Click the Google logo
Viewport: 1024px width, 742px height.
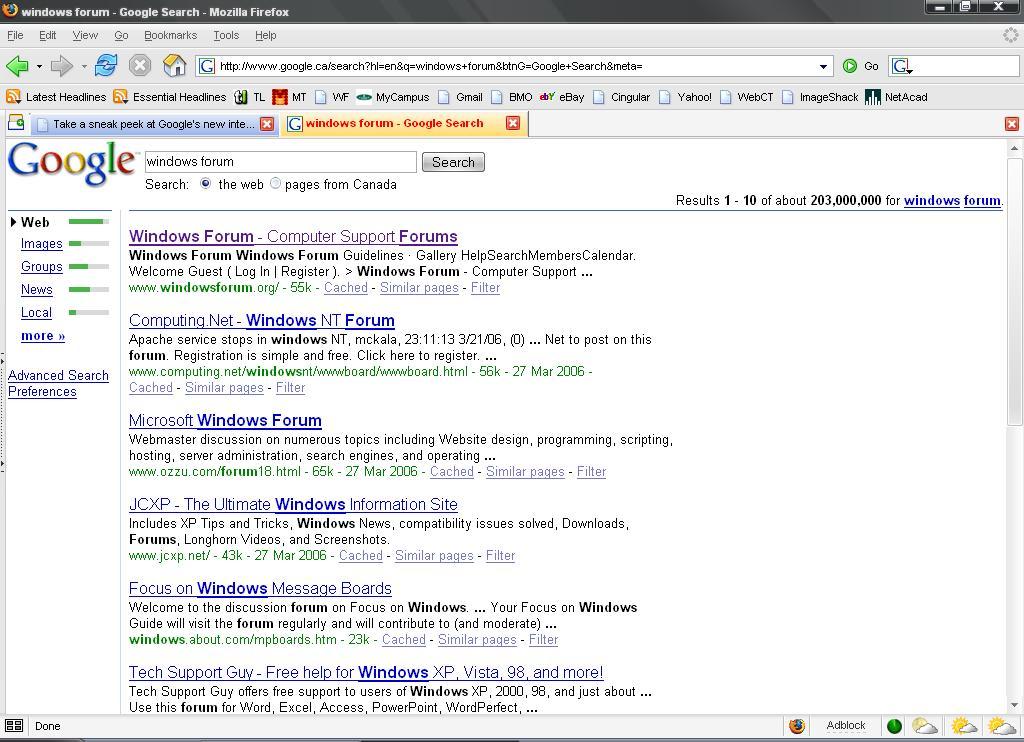[x=72, y=162]
